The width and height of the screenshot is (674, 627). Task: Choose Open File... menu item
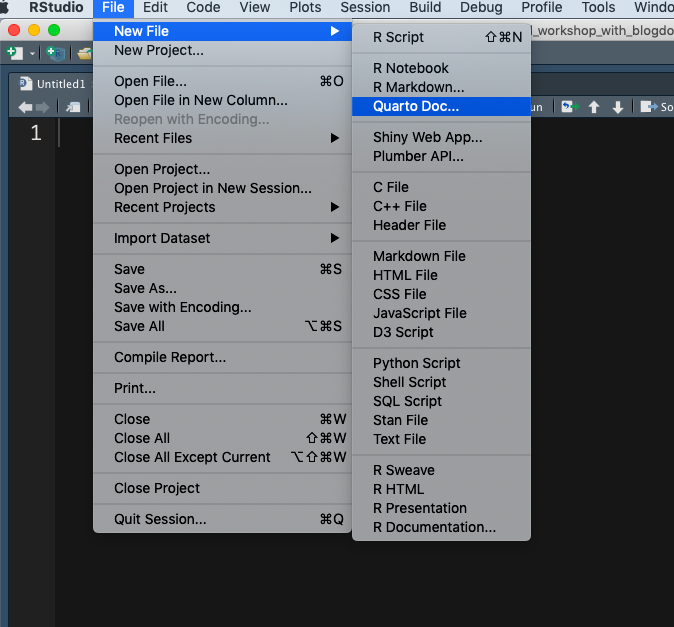point(223,81)
